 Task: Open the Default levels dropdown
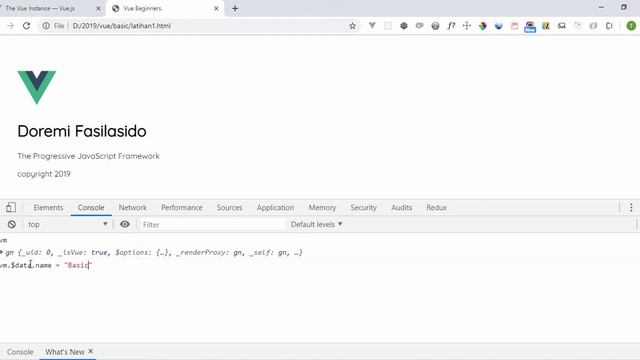(316, 224)
